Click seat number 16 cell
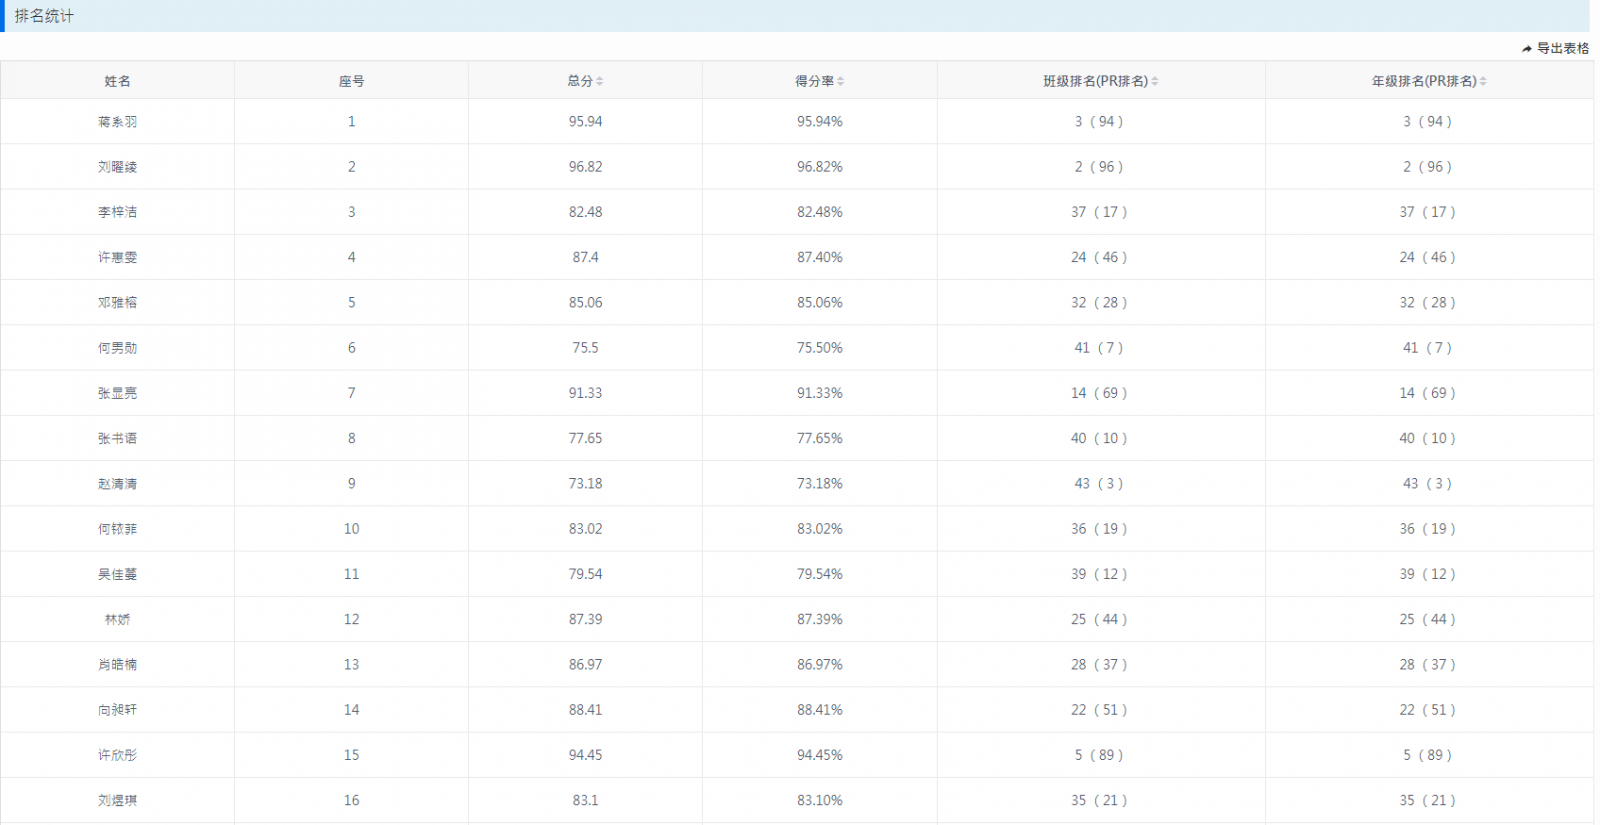This screenshot has width=1600, height=825. tap(351, 801)
